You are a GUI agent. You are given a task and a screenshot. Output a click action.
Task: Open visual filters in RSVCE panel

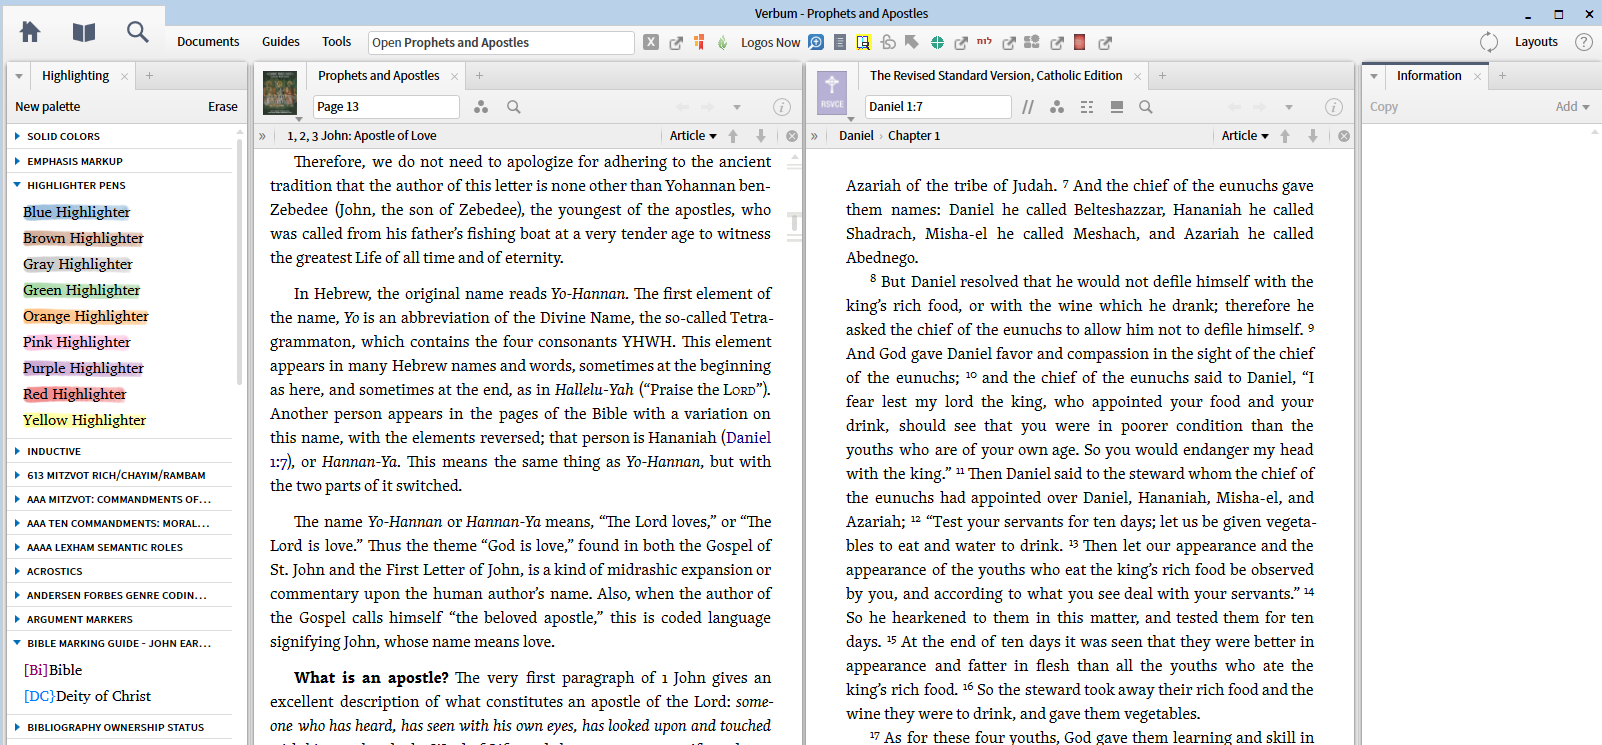coord(1057,107)
